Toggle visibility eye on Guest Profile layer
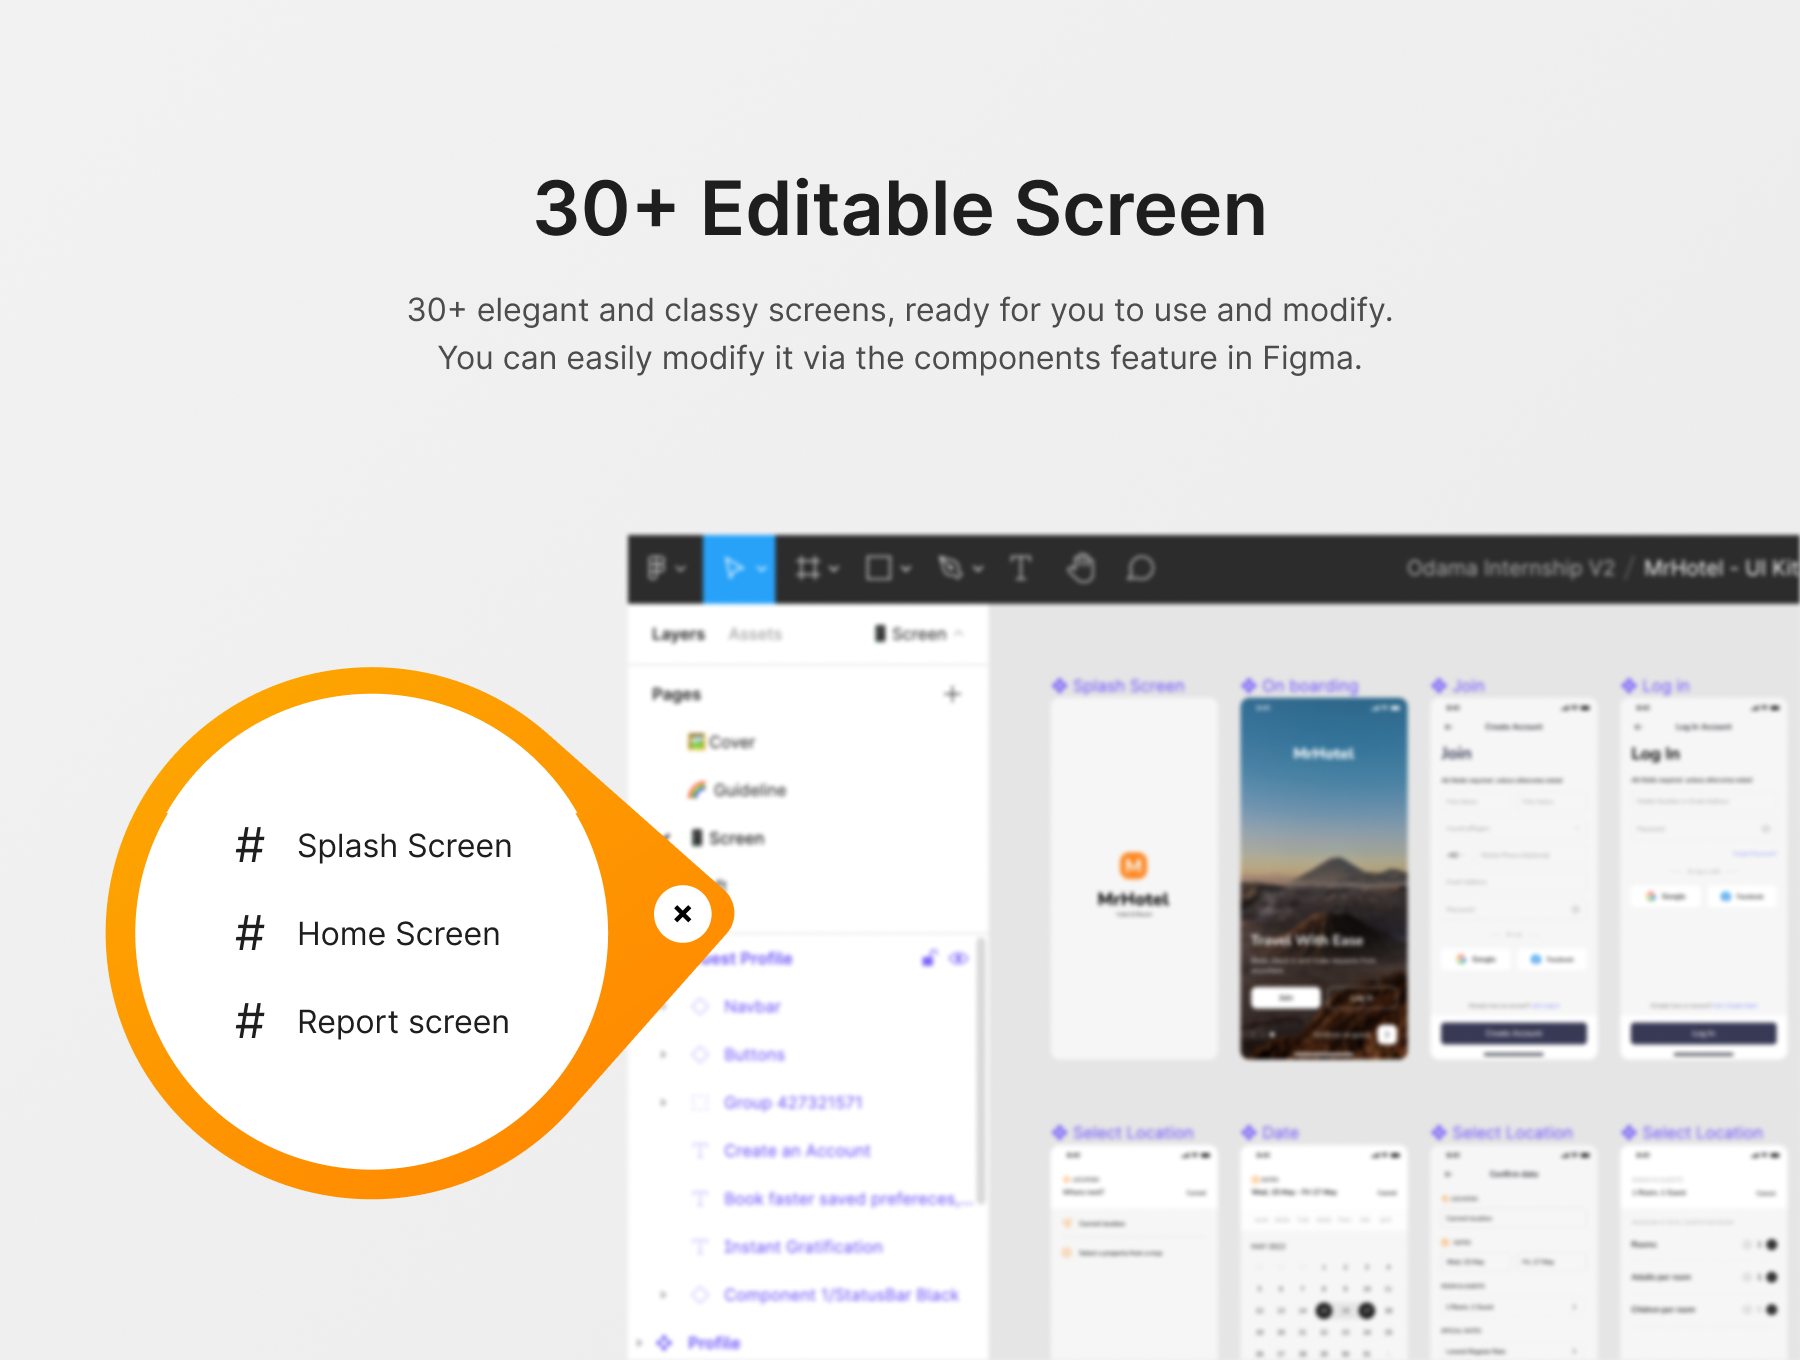 (958, 959)
